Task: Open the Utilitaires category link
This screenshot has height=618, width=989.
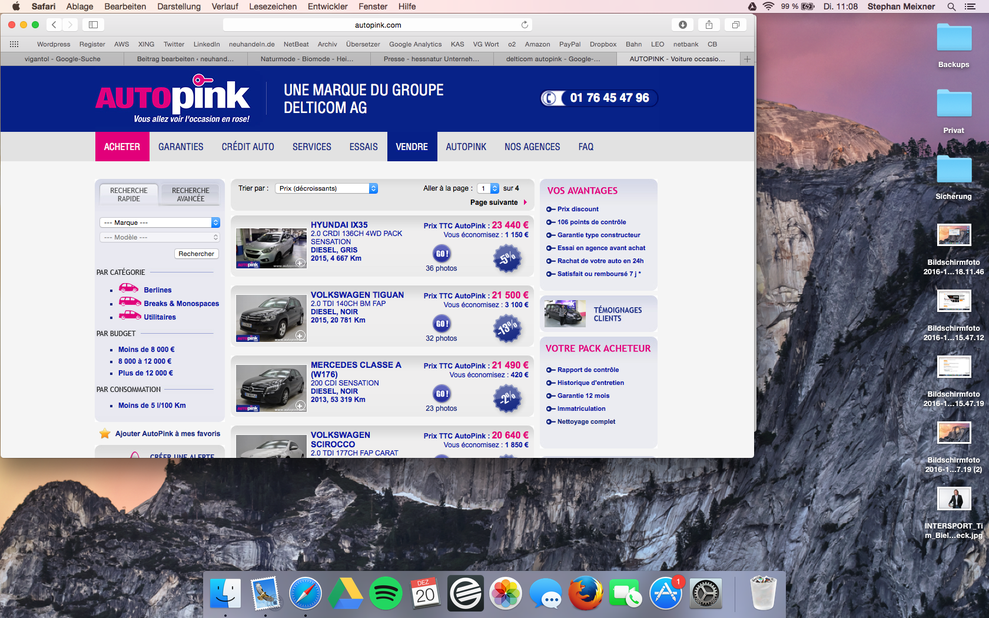Action: [x=160, y=317]
